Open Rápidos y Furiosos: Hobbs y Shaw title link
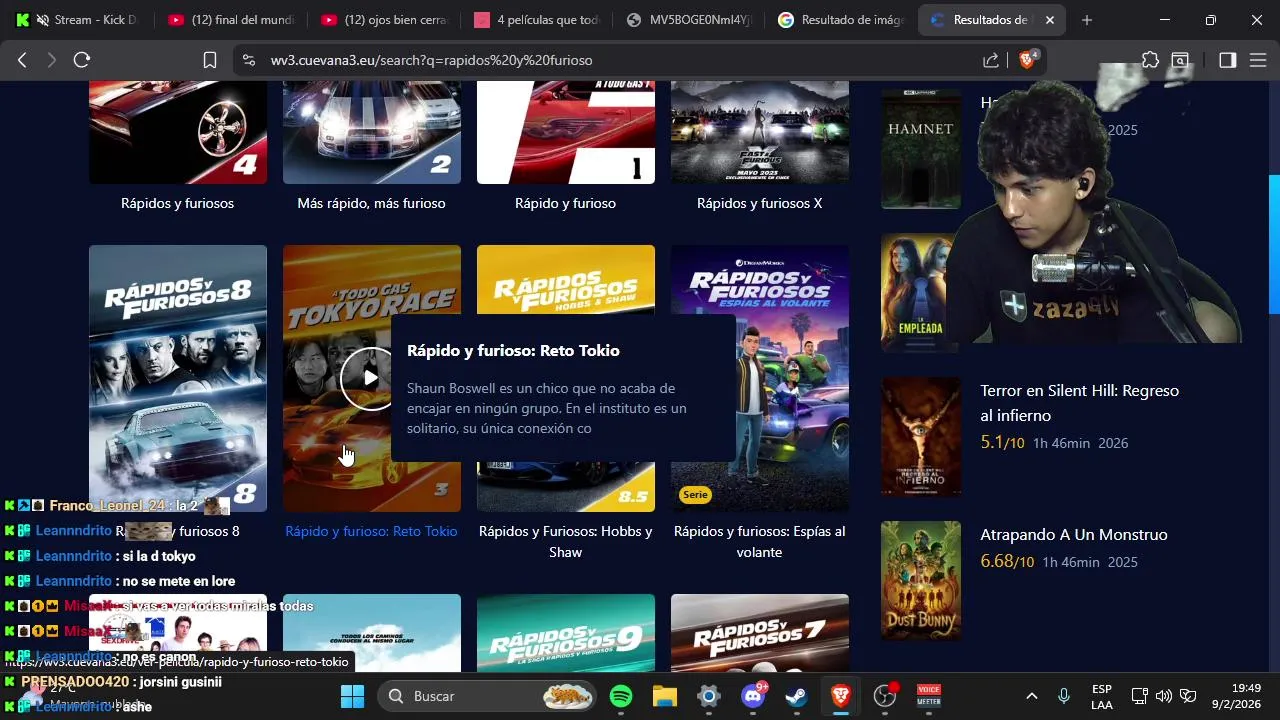Viewport: 1280px width, 720px height. click(x=566, y=541)
